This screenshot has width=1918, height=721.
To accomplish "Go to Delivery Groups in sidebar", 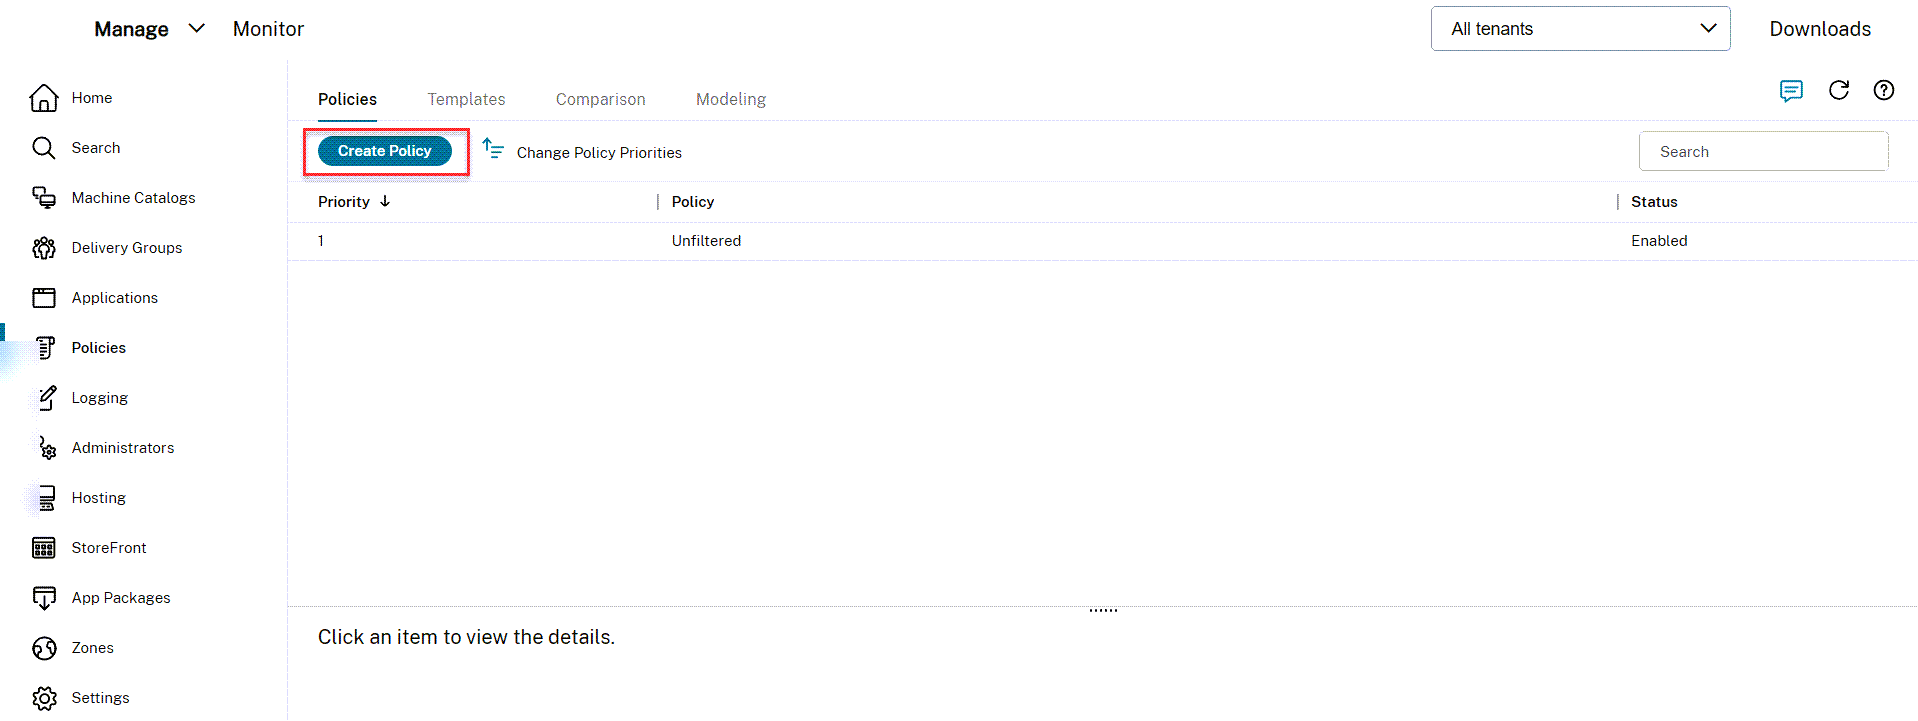I will coord(127,248).
